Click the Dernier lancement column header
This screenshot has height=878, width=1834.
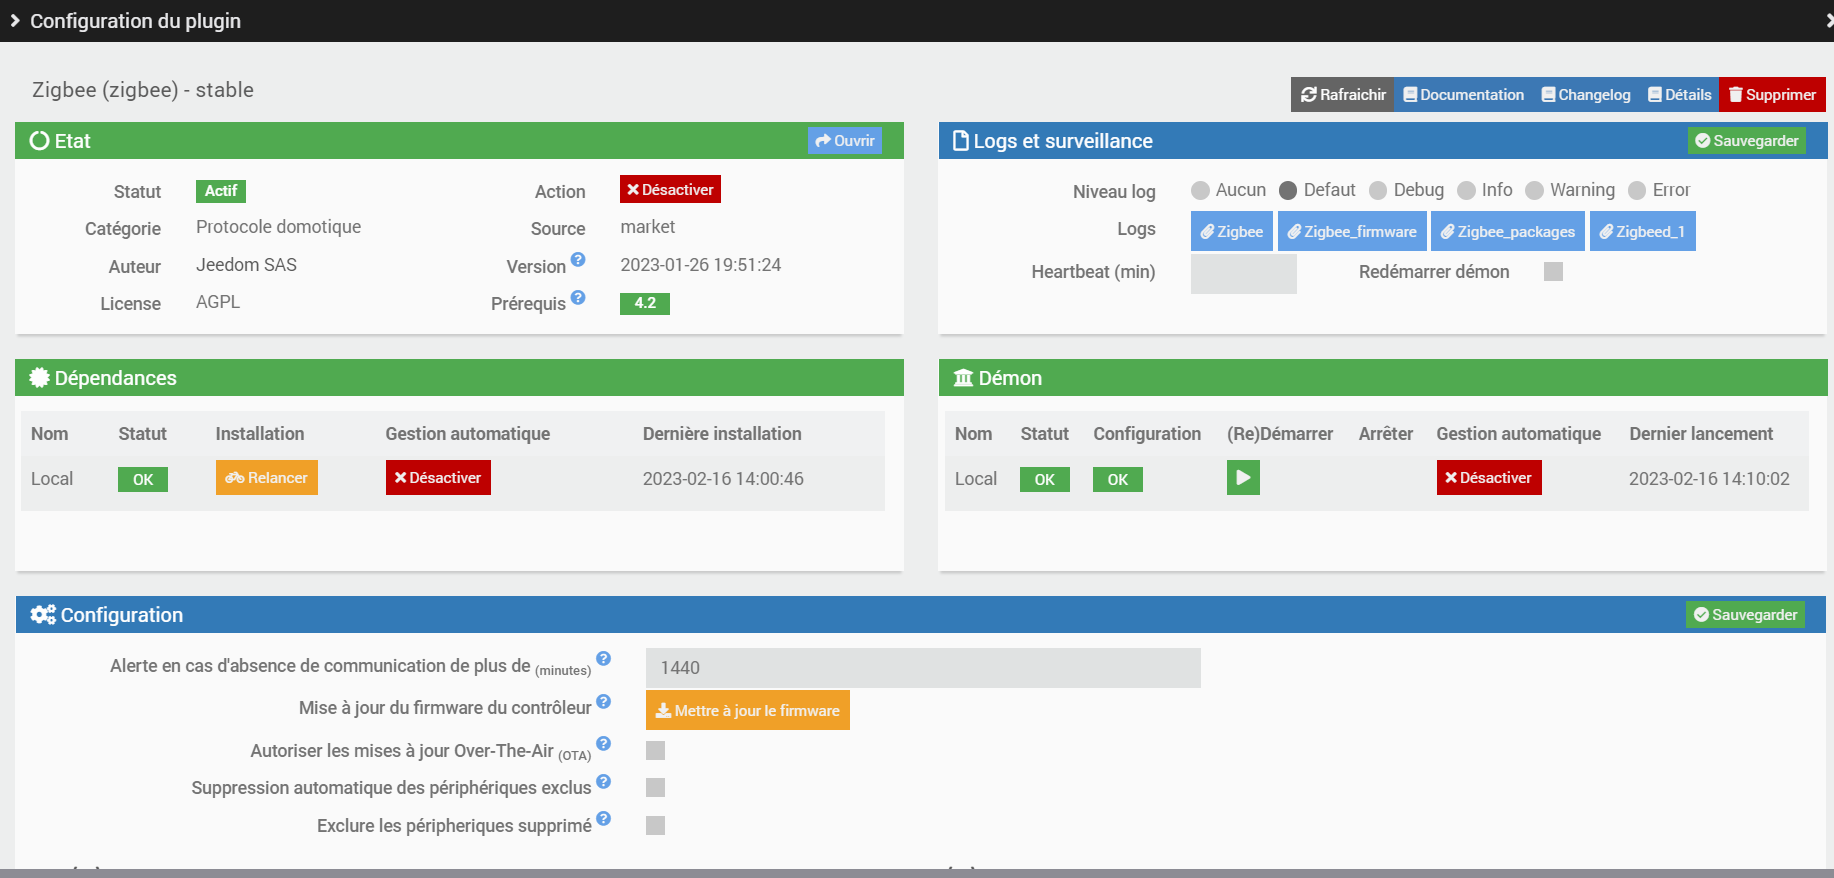pos(1701,434)
